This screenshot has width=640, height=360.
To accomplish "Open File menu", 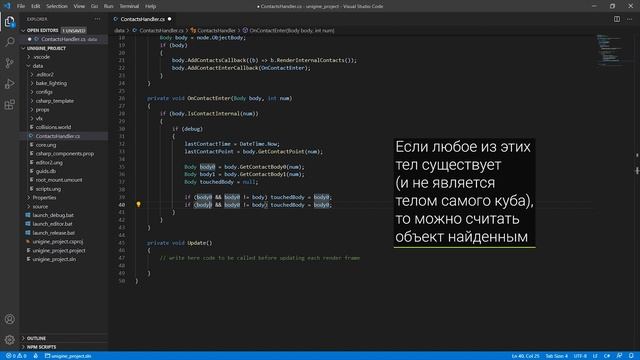I will click(21, 6).
